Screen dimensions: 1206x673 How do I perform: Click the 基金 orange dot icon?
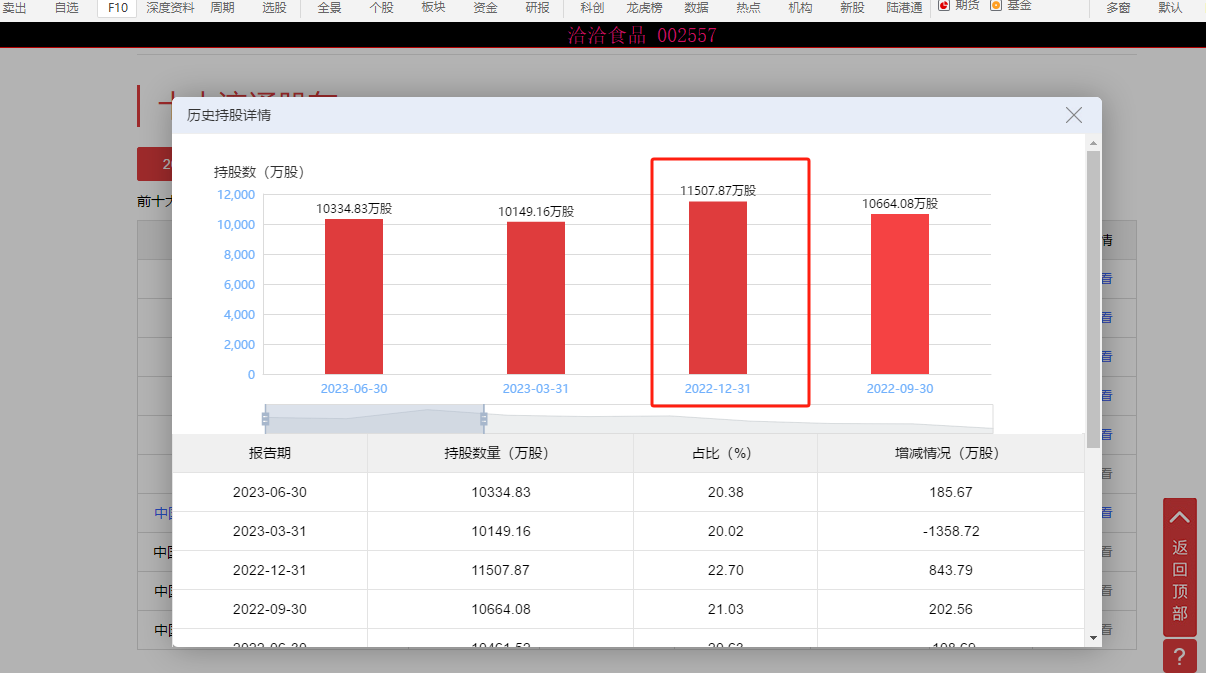pyautogui.click(x=995, y=5)
